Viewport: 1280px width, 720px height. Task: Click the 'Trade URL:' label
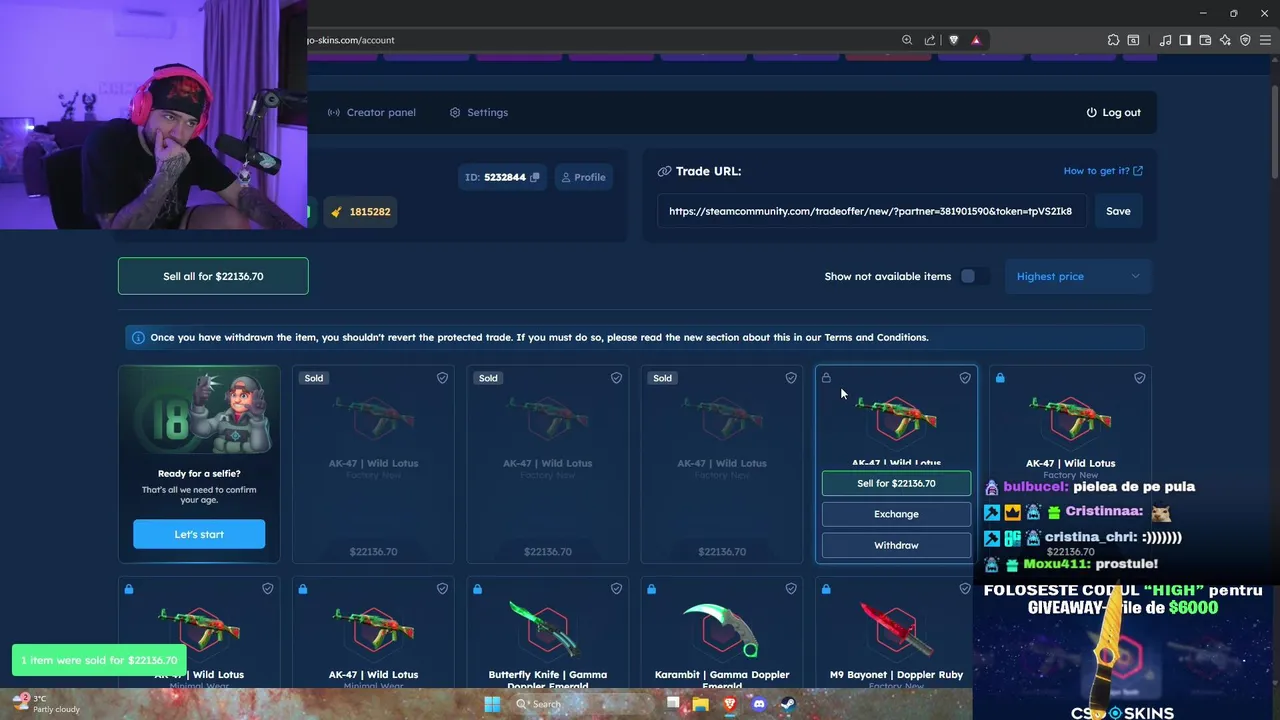(708, 171)
